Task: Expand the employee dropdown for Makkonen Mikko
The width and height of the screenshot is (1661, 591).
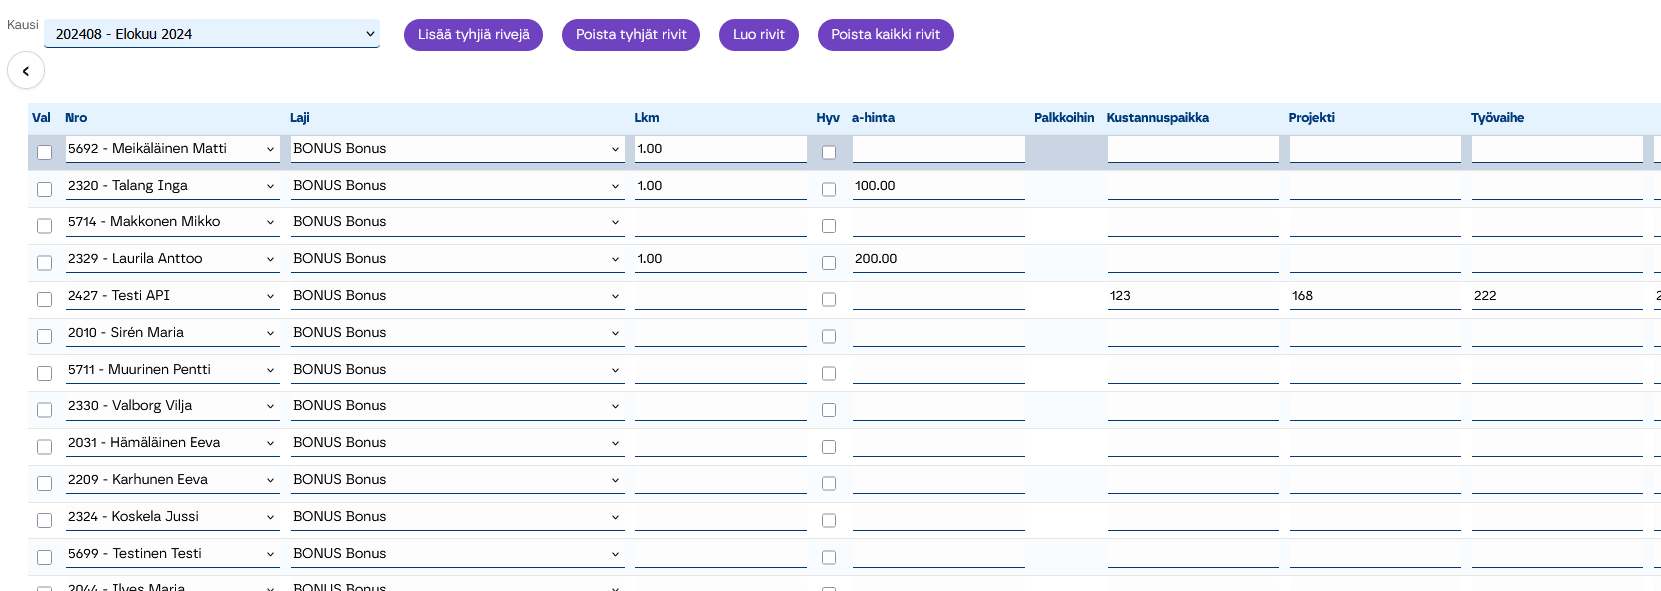Action: point(171,222)
